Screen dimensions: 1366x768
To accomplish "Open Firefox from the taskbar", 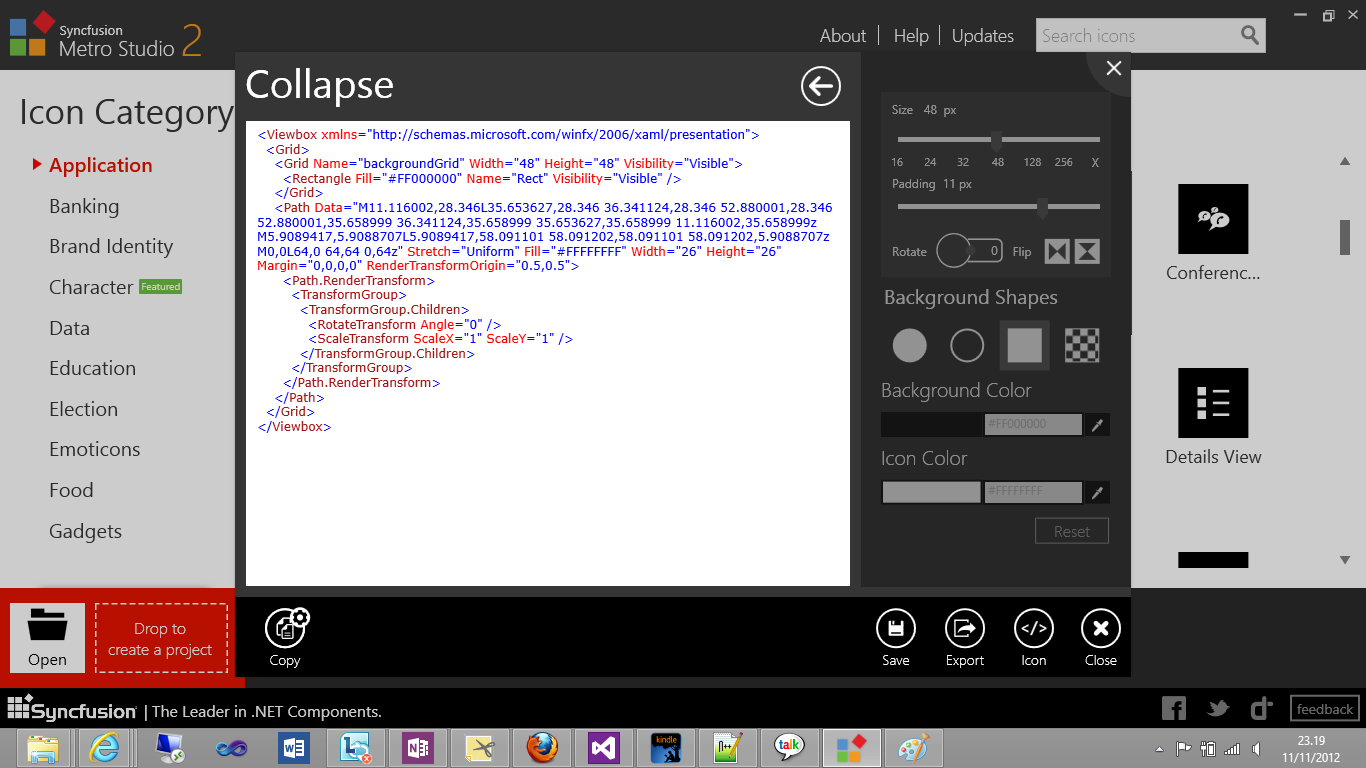I will point(541,747).
